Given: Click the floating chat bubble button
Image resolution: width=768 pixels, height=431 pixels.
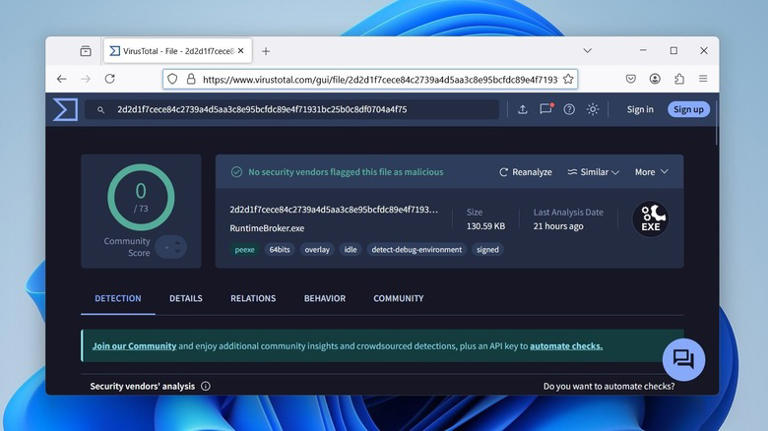Looking at the screenshot, I should pyautogui.click(x=683, y=359).
